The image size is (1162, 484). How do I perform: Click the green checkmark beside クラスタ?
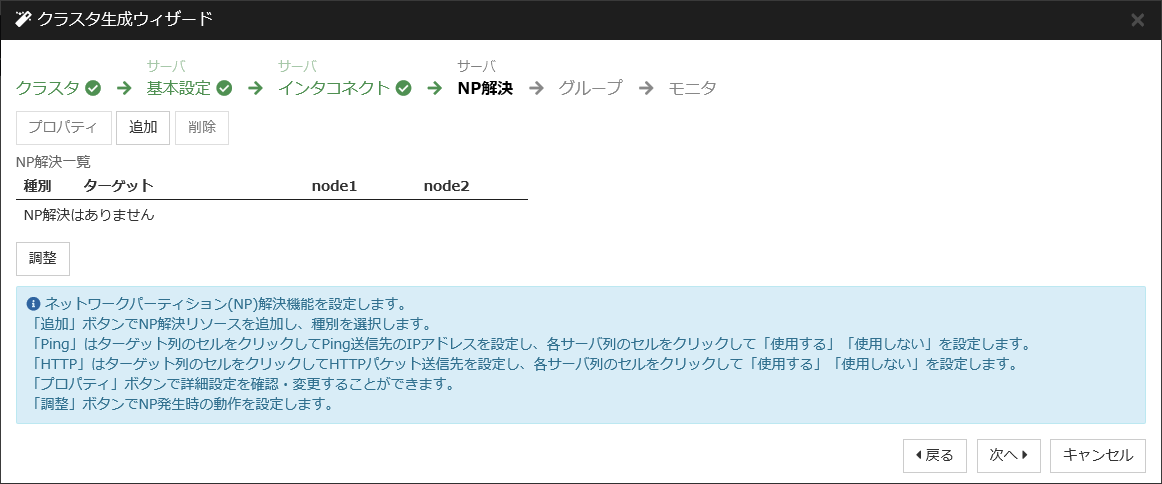[93, 88]
